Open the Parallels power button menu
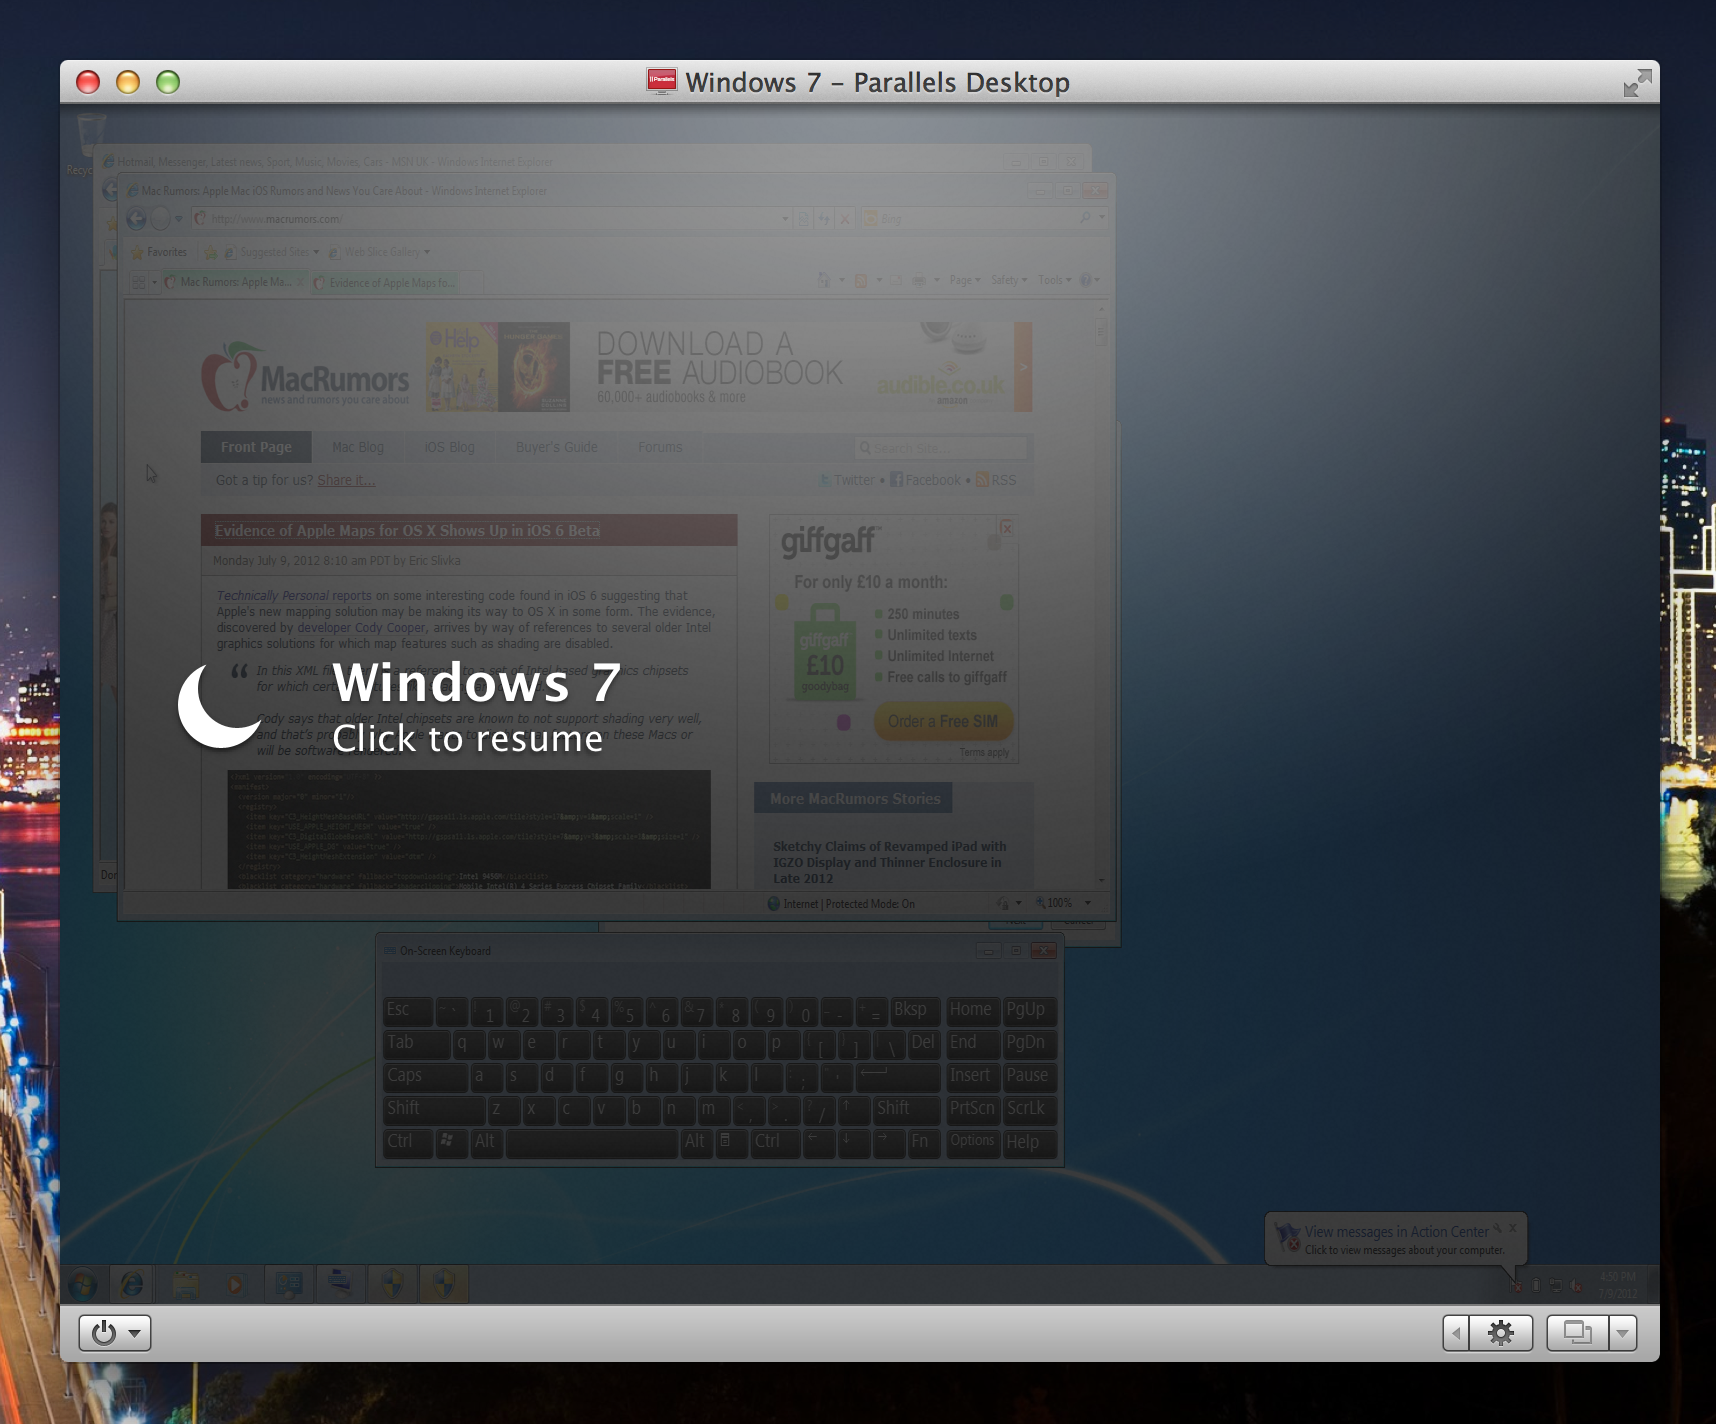Viewport: 1716px width, 1424px height. pos(115,1333)
